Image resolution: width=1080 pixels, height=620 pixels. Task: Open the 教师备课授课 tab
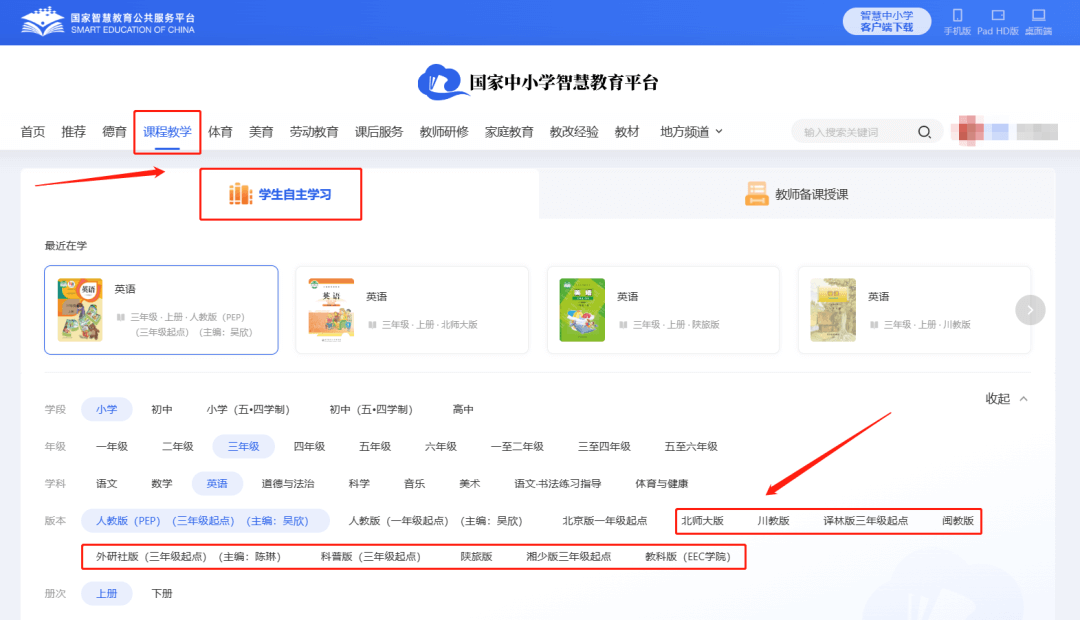point(797,194)
